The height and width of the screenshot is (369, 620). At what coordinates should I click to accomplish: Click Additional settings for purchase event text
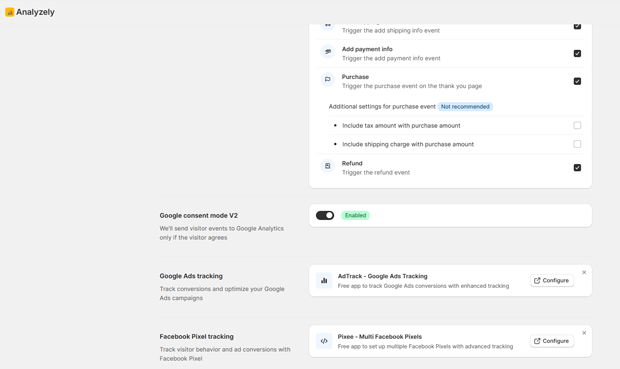pos(382,107)
